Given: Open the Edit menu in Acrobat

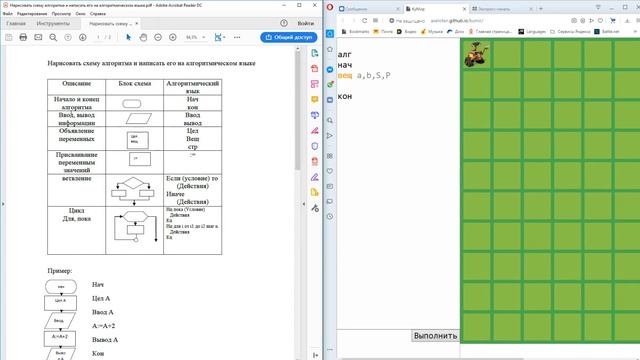Looking at the screenshot, I should pos(32,13).
